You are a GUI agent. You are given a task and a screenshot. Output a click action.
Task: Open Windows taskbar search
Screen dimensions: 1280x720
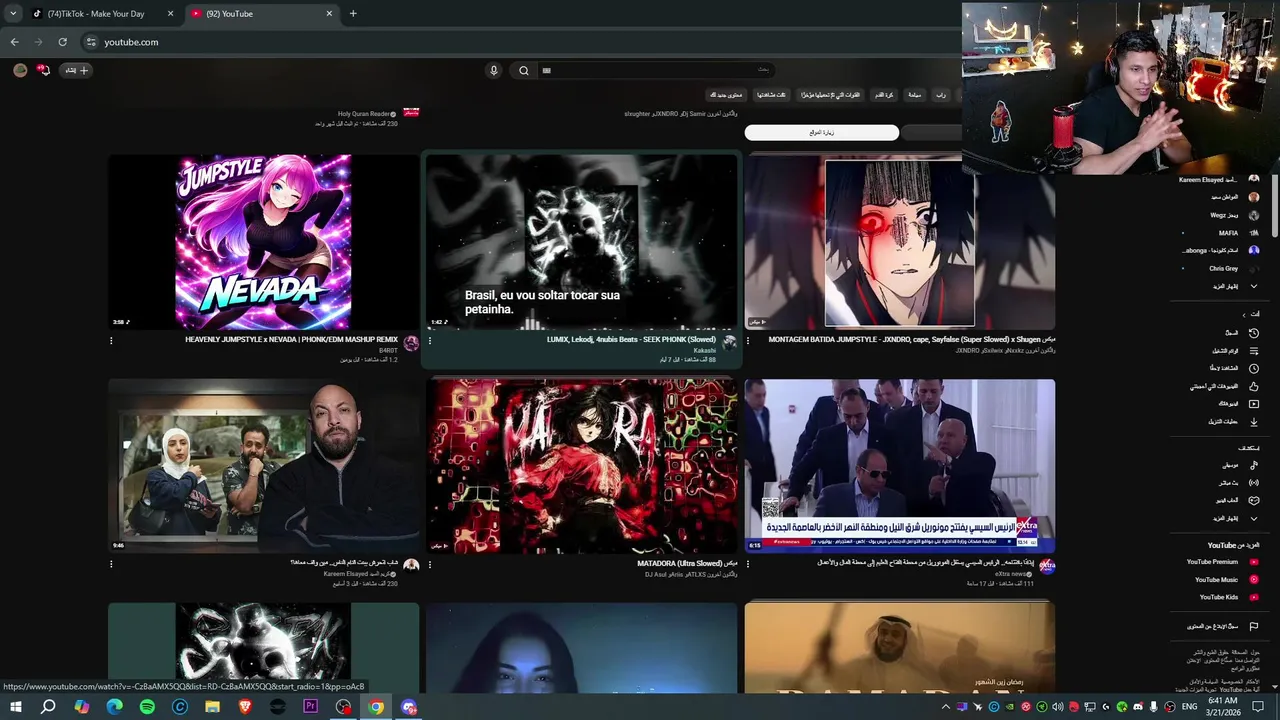click(x=48, y=707)
